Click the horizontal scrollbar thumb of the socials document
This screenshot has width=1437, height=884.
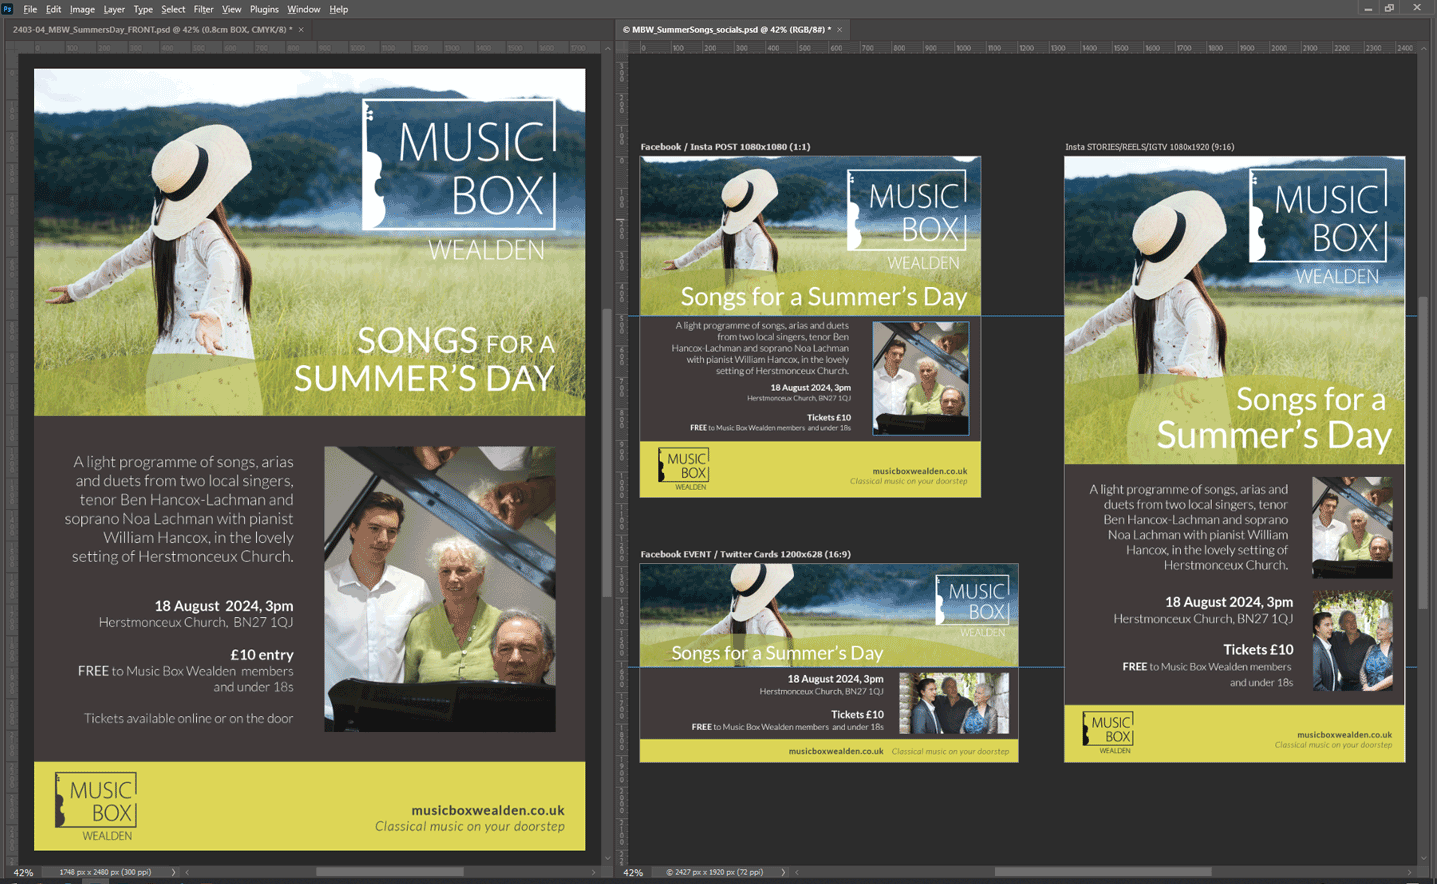(x=1103, y=872)
